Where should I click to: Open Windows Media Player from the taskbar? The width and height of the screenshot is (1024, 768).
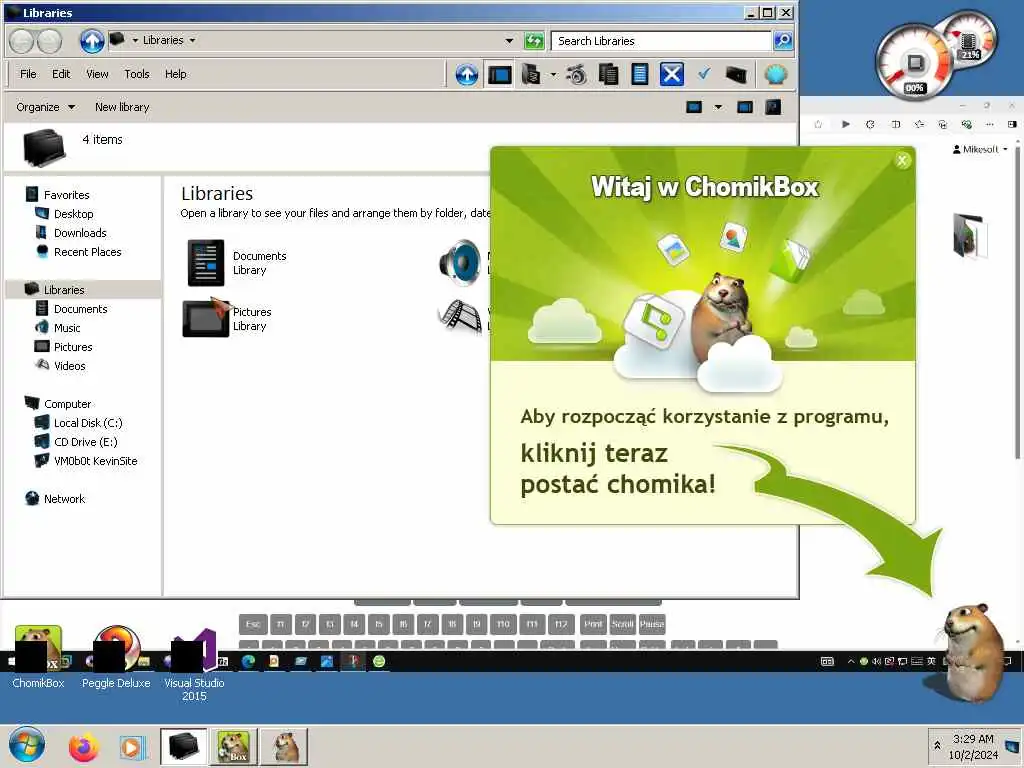point(131,746)
